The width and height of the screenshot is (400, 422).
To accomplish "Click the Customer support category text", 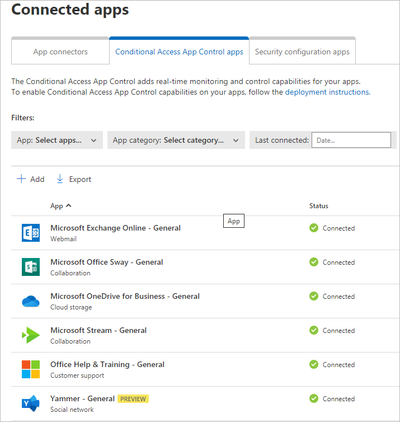I will point(77,375).
